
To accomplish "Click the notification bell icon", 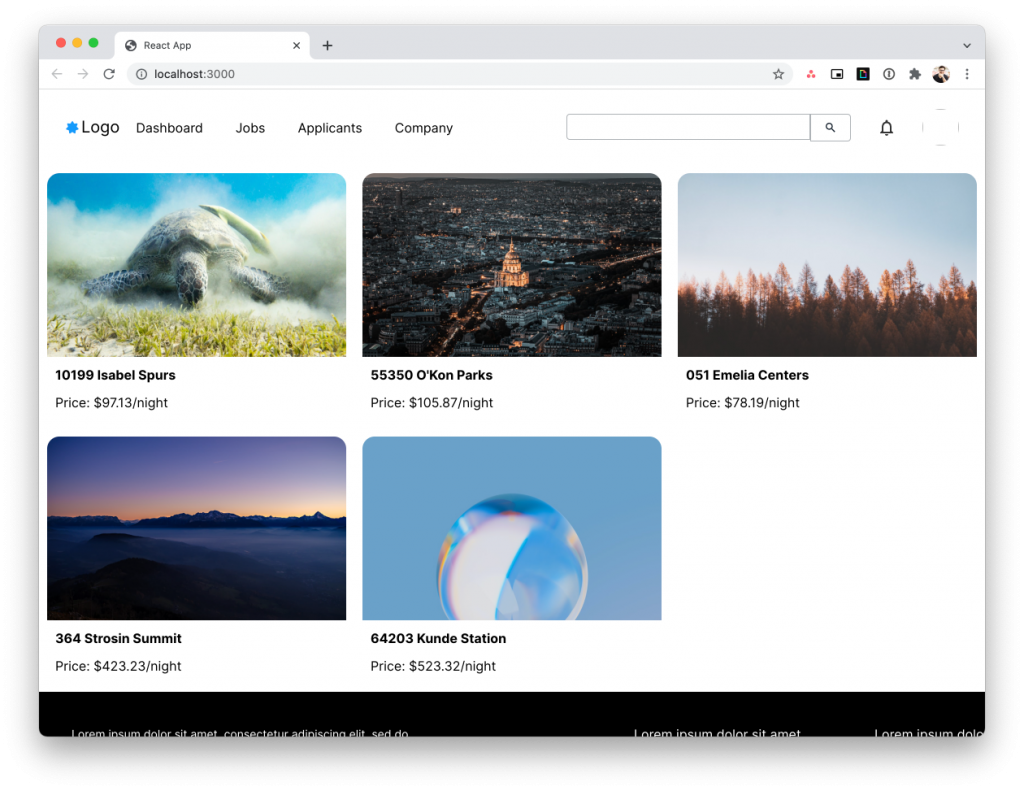I will point(886,127).
